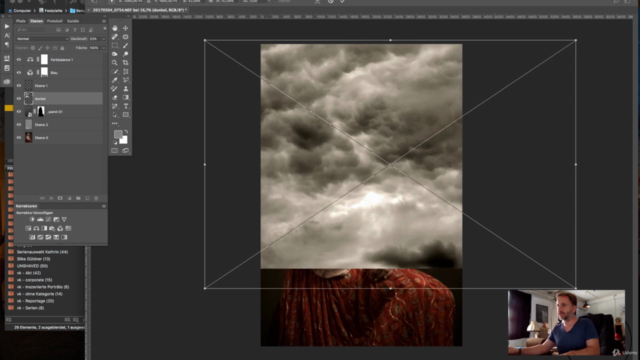Viewport: 640px width, 360px height.
Task: Select the Zoom magnifier tool
Action: [115, 63]
